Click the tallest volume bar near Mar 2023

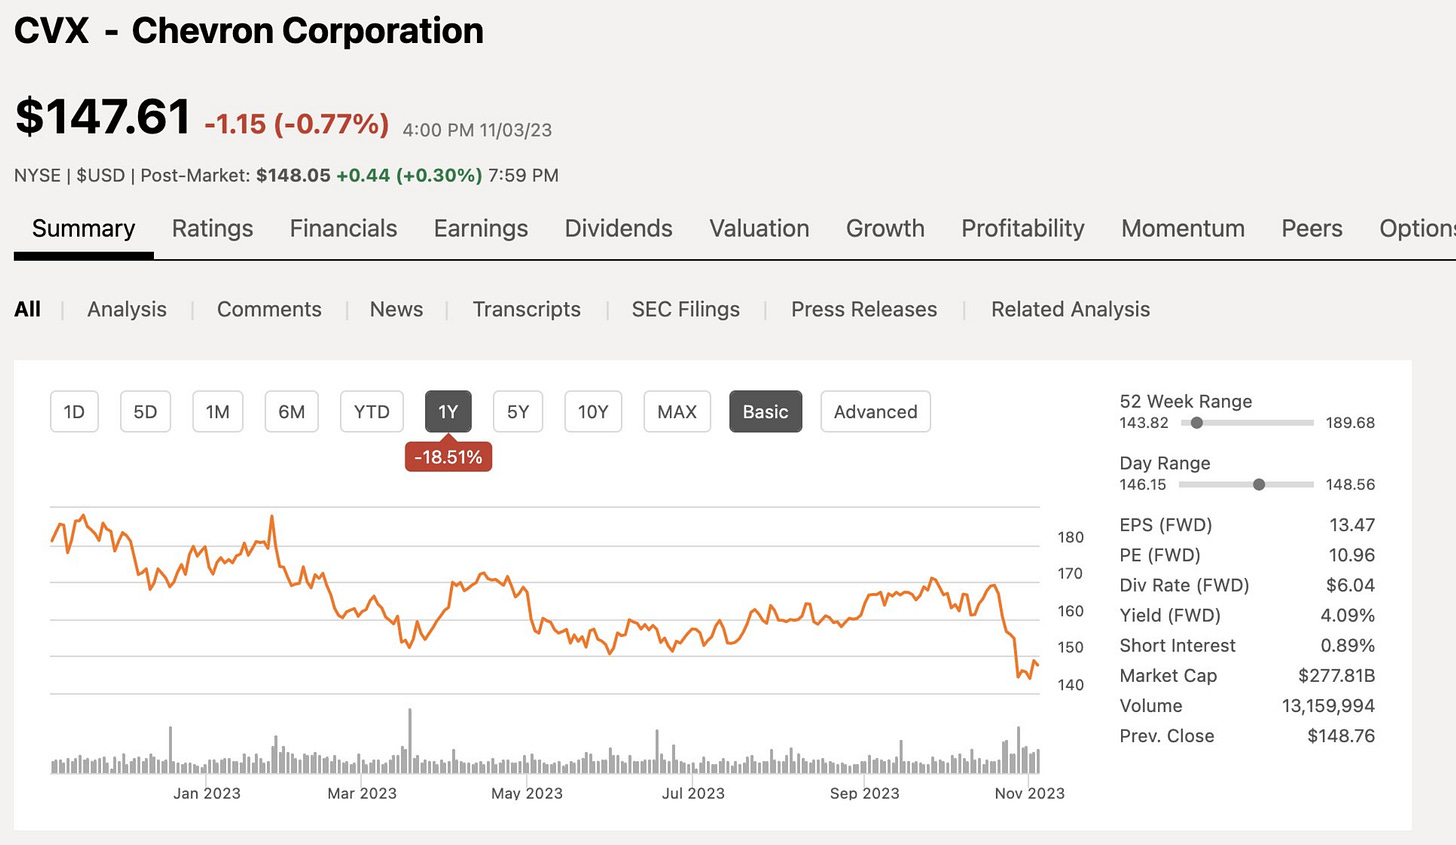point(410,741)
